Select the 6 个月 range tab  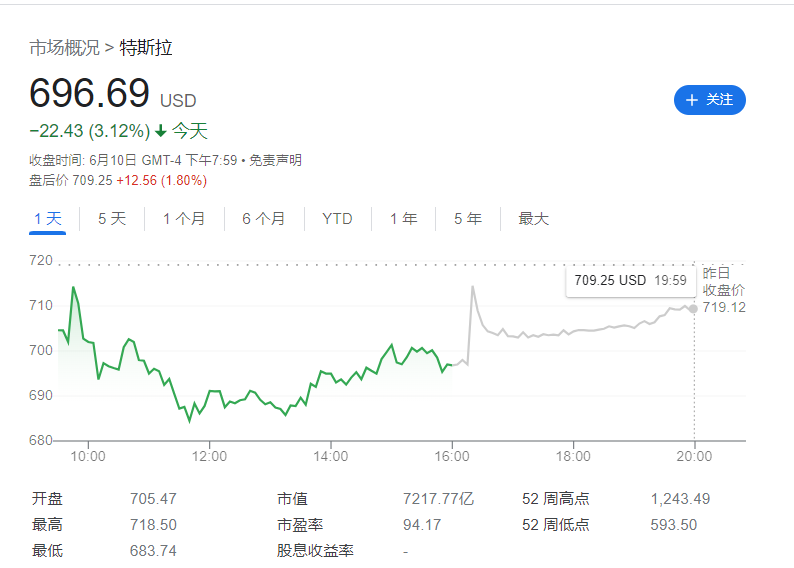point(263,219)
